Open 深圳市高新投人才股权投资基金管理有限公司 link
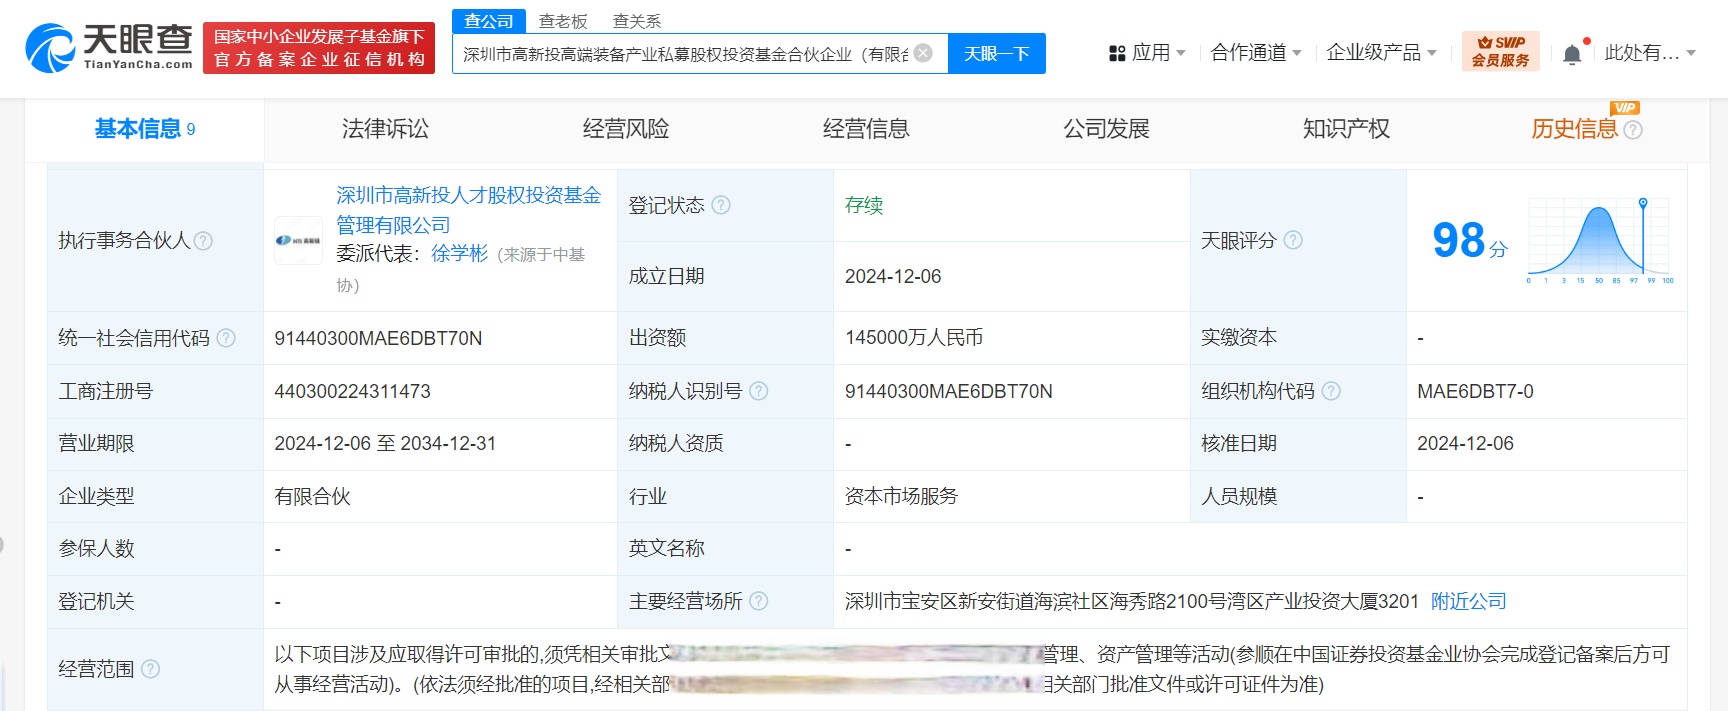This screenshot has height=711, width=1728. pyautogui.click(x=469, y=210)
